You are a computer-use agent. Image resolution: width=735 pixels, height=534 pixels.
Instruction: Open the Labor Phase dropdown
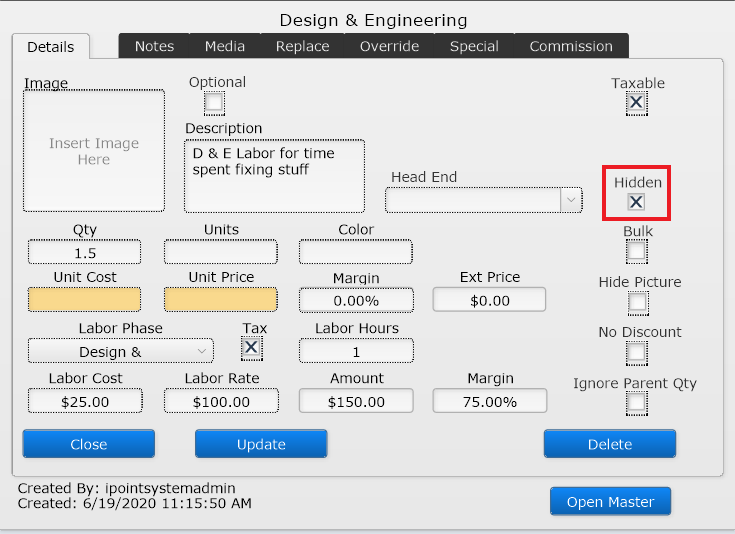tap(120, 351)
